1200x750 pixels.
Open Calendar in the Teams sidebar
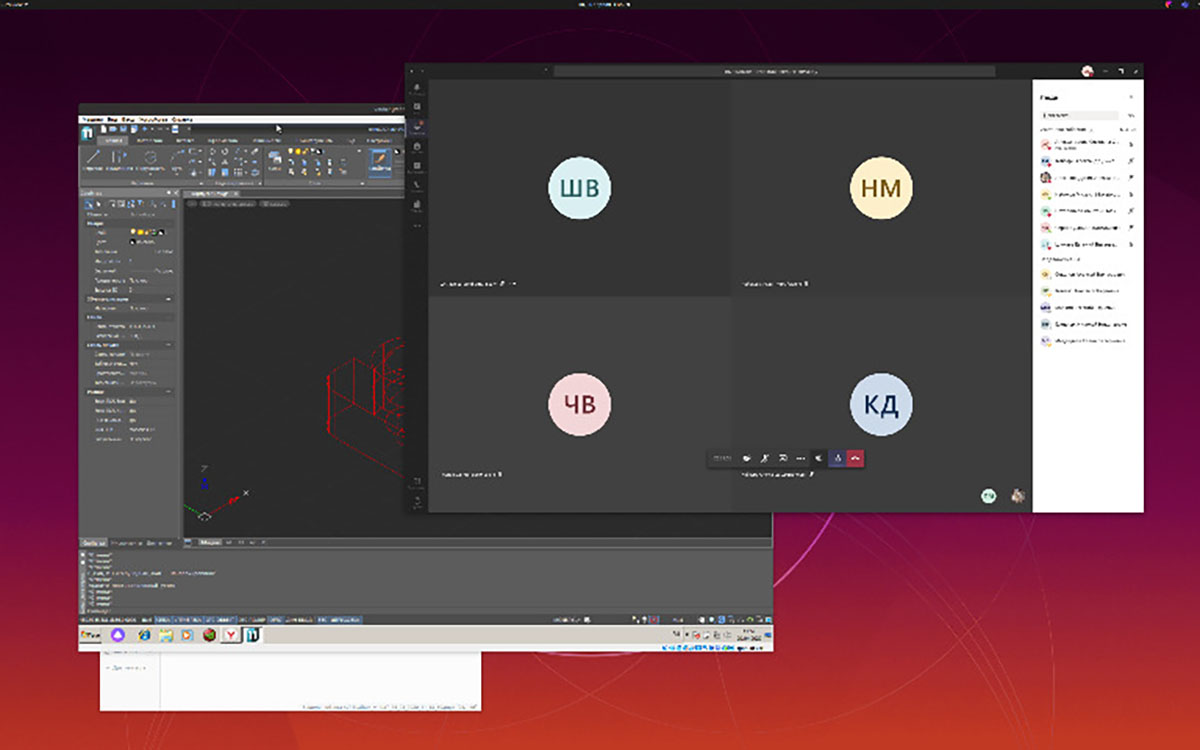click(417, 167)
